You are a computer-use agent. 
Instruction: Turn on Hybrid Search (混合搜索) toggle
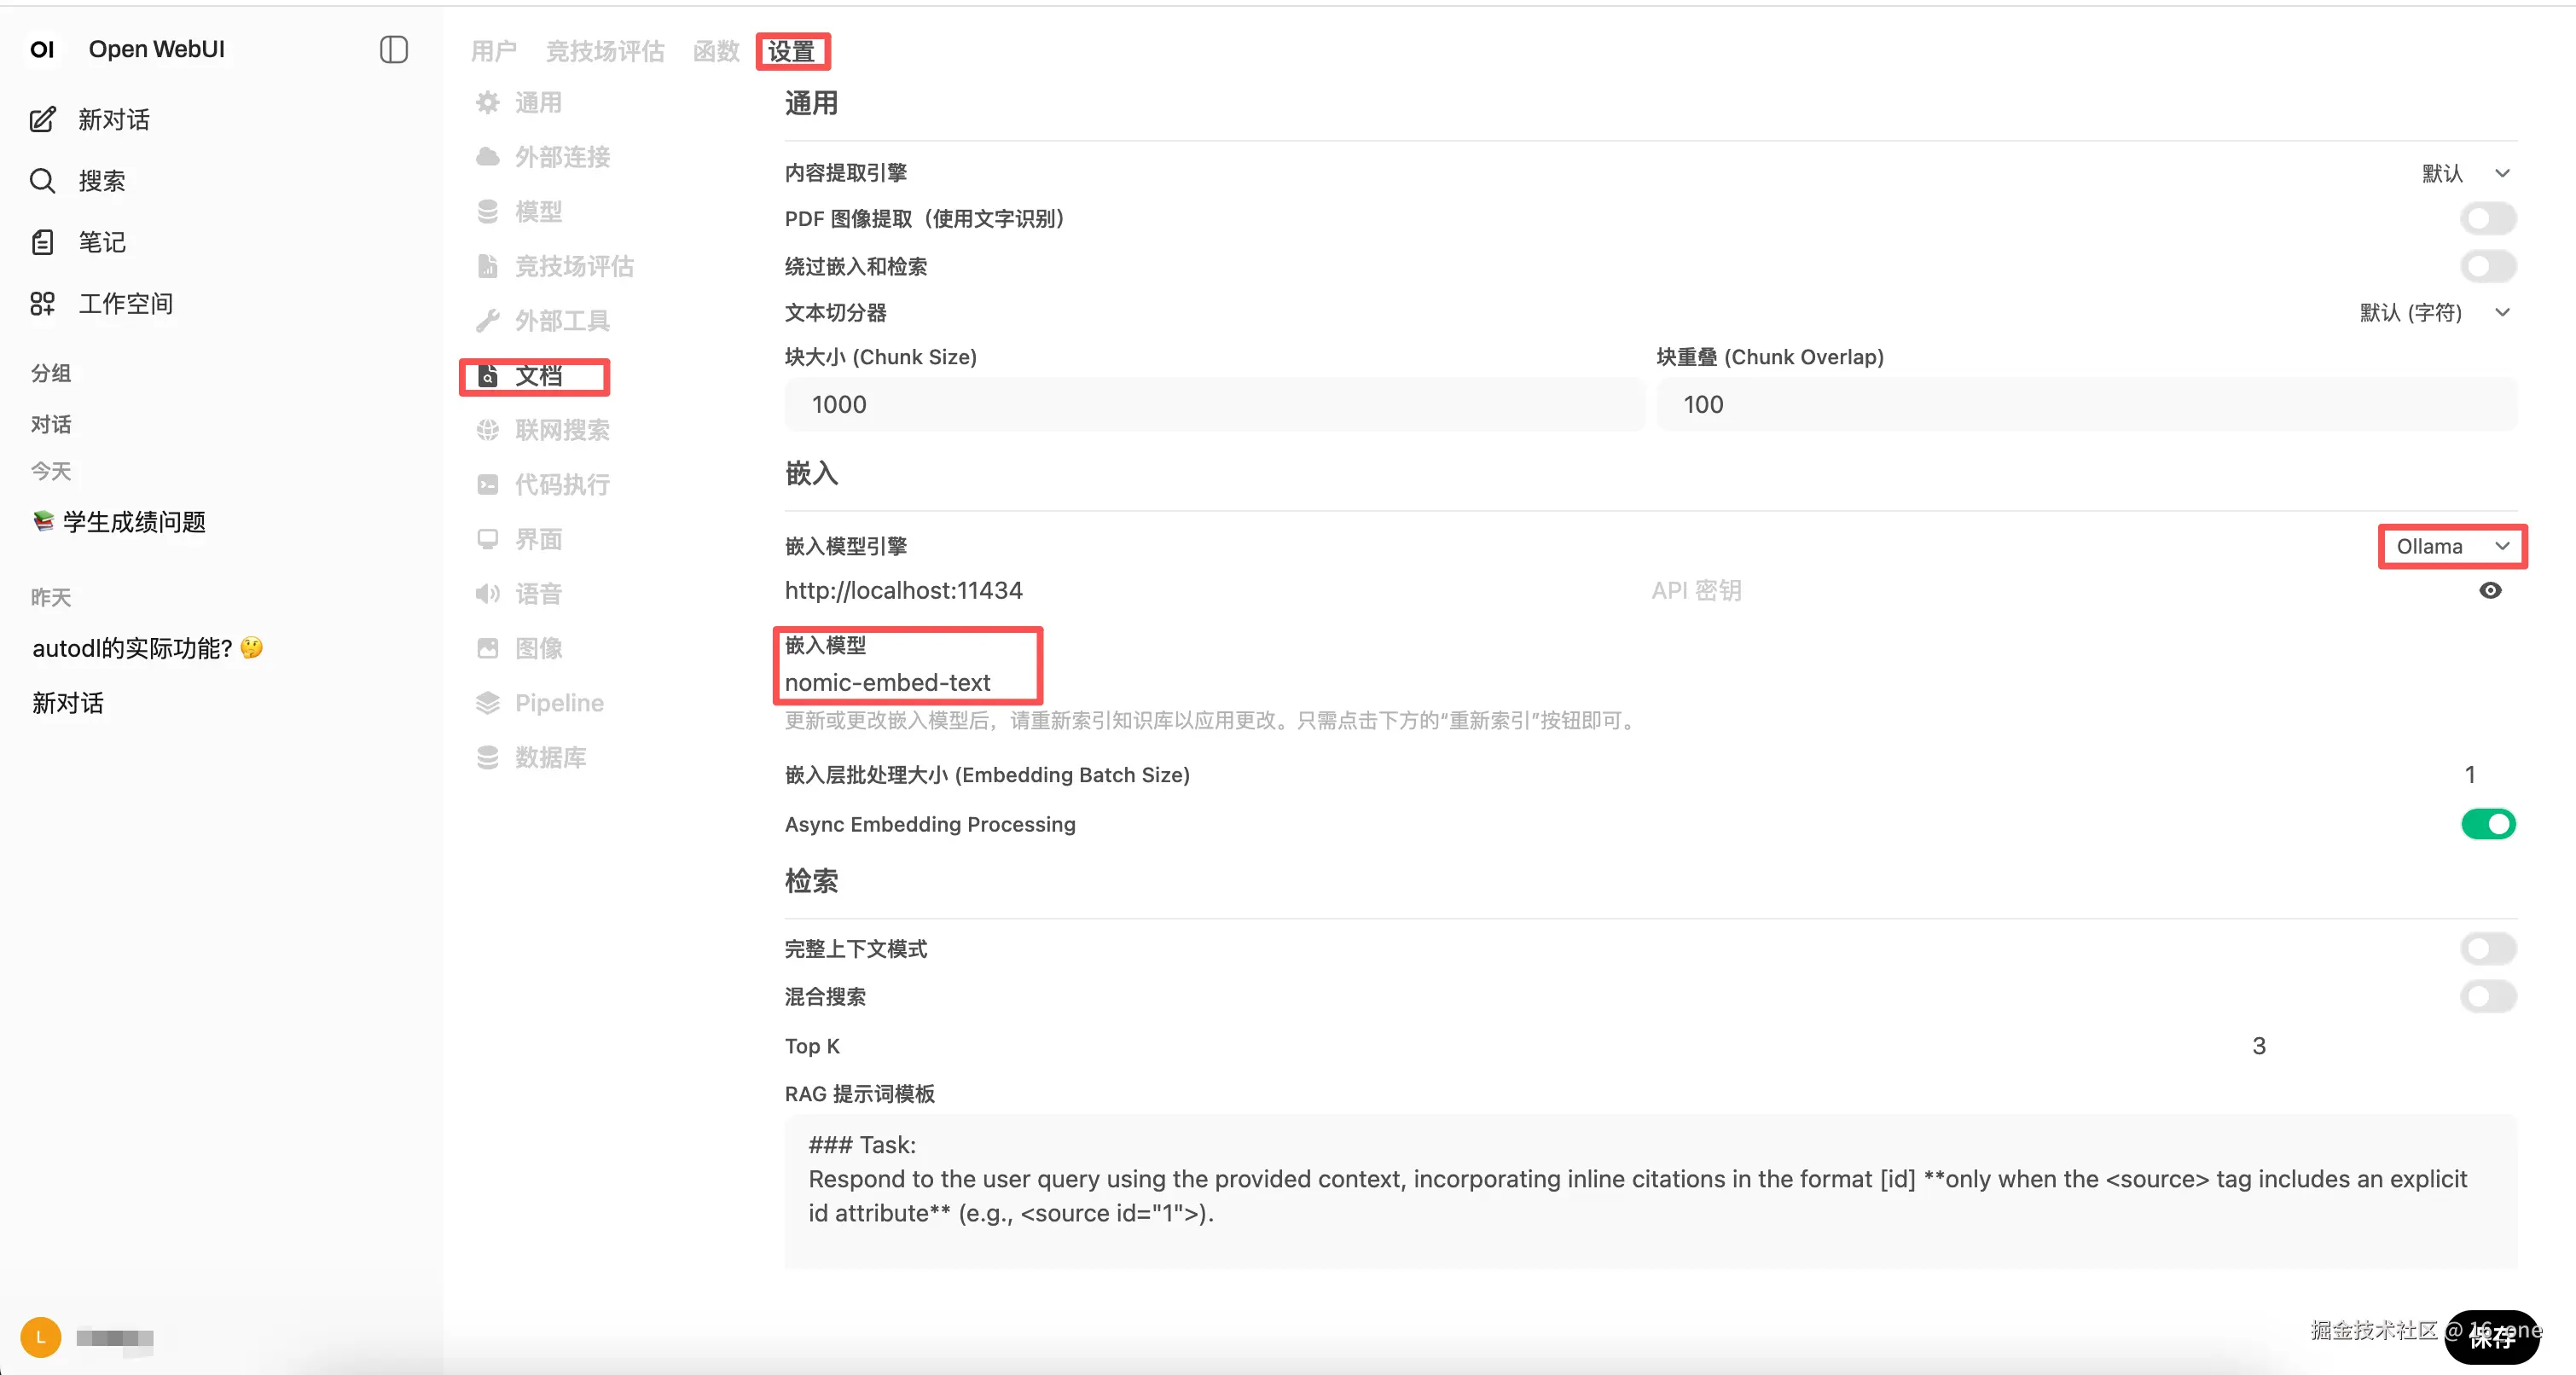click(x=2488, y=996)
